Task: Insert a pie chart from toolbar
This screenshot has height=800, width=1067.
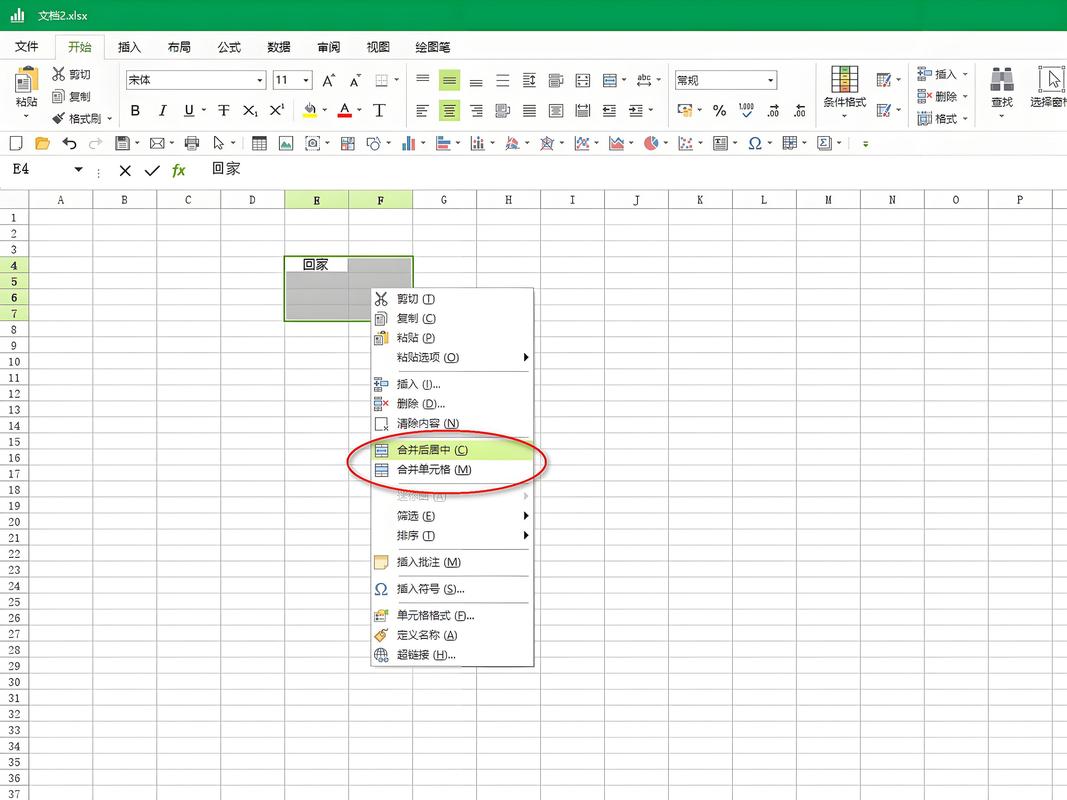Action: (x=650, y=144)
